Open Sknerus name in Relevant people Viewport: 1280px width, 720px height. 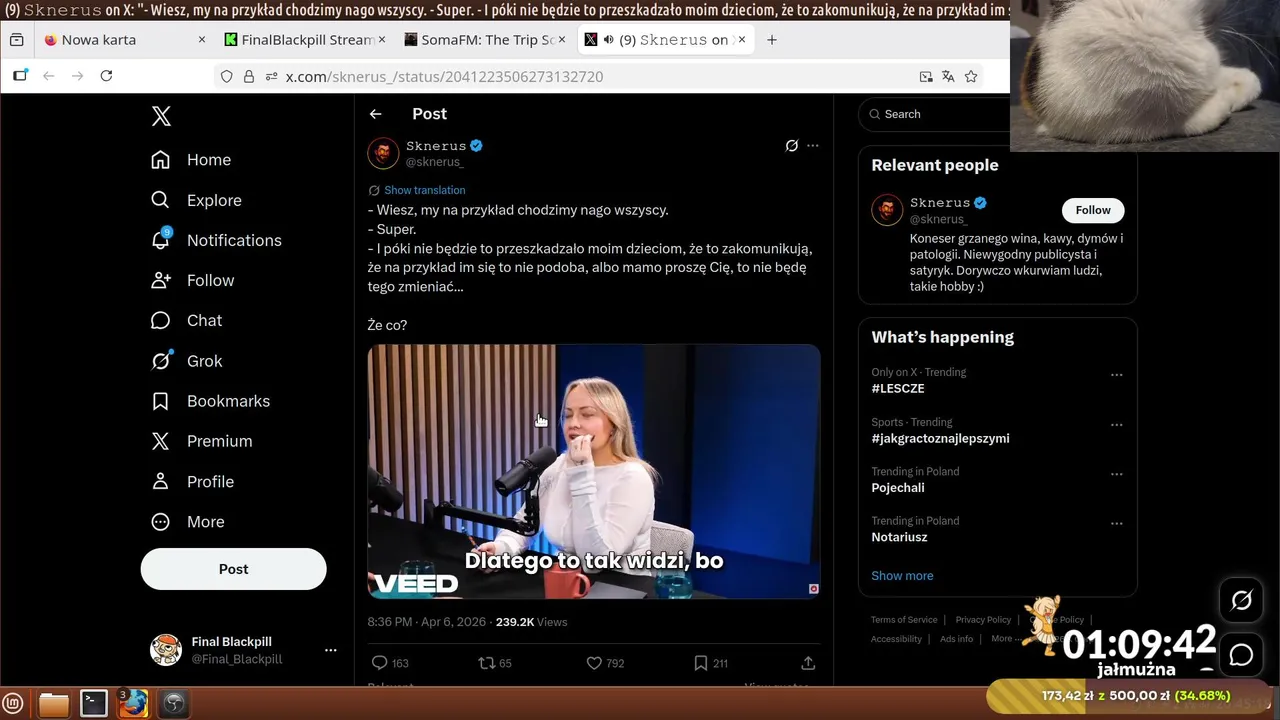click(940, 203)
